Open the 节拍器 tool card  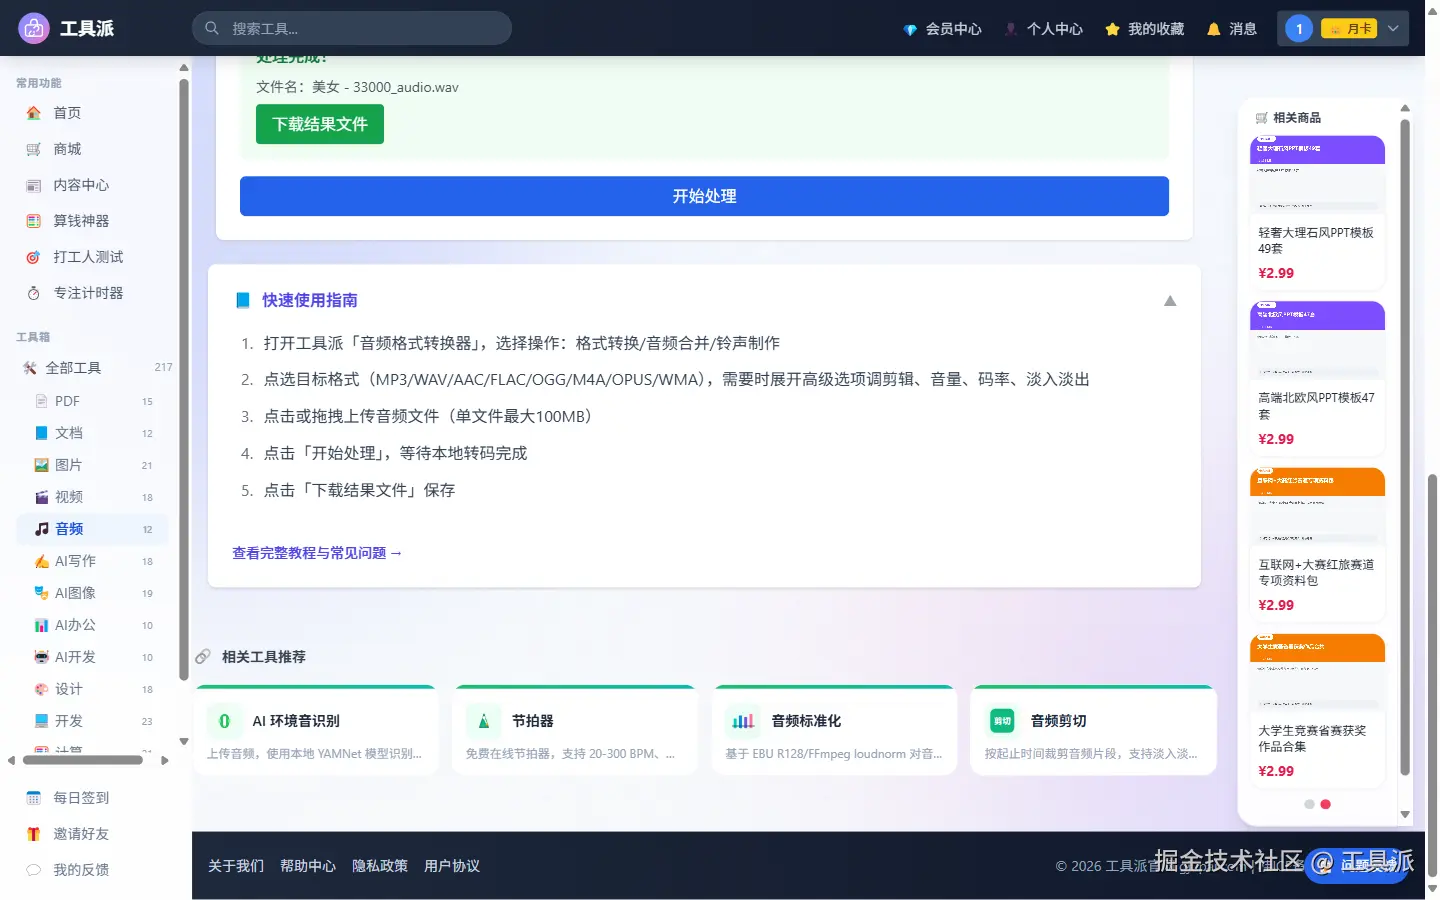coord(575,731)
